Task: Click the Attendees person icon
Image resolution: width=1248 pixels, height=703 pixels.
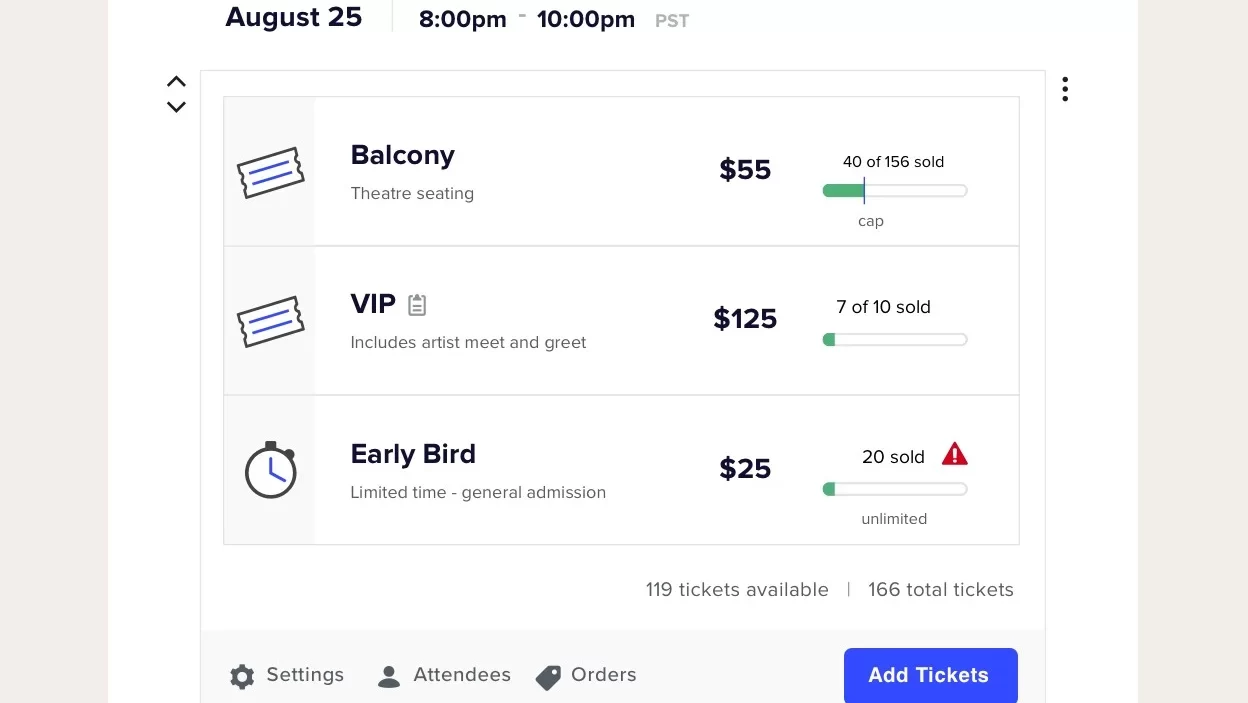Action: (389, 677)
